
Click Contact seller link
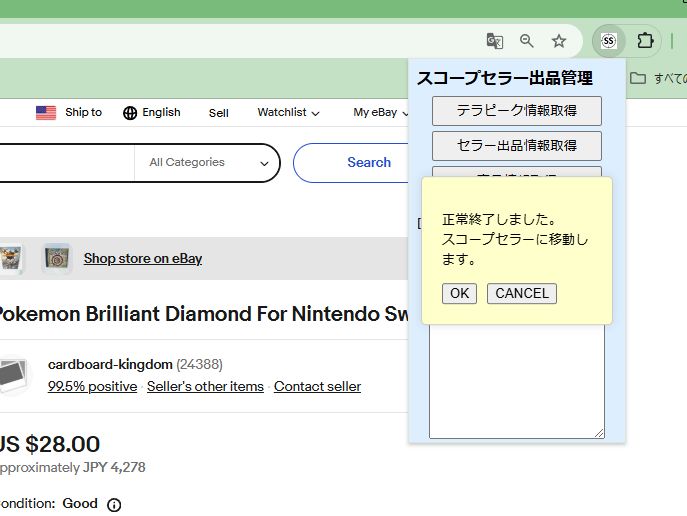click(317, 386)
